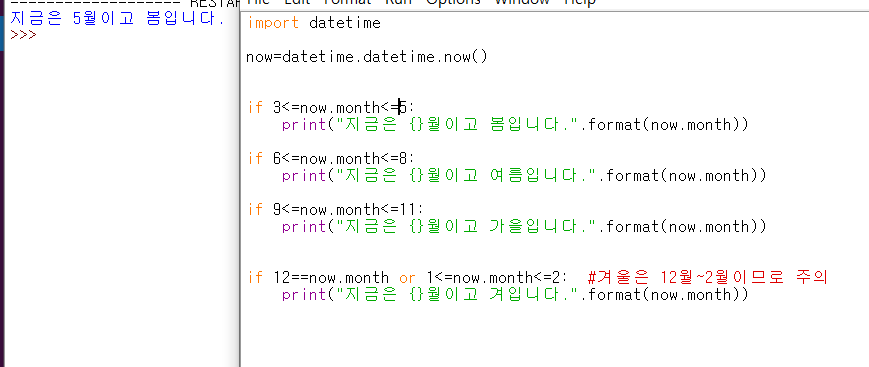Click '1<=now.month<=2:' in the winter condition
This screenshot has height=367, width=869.
click(x=497, y=277)
